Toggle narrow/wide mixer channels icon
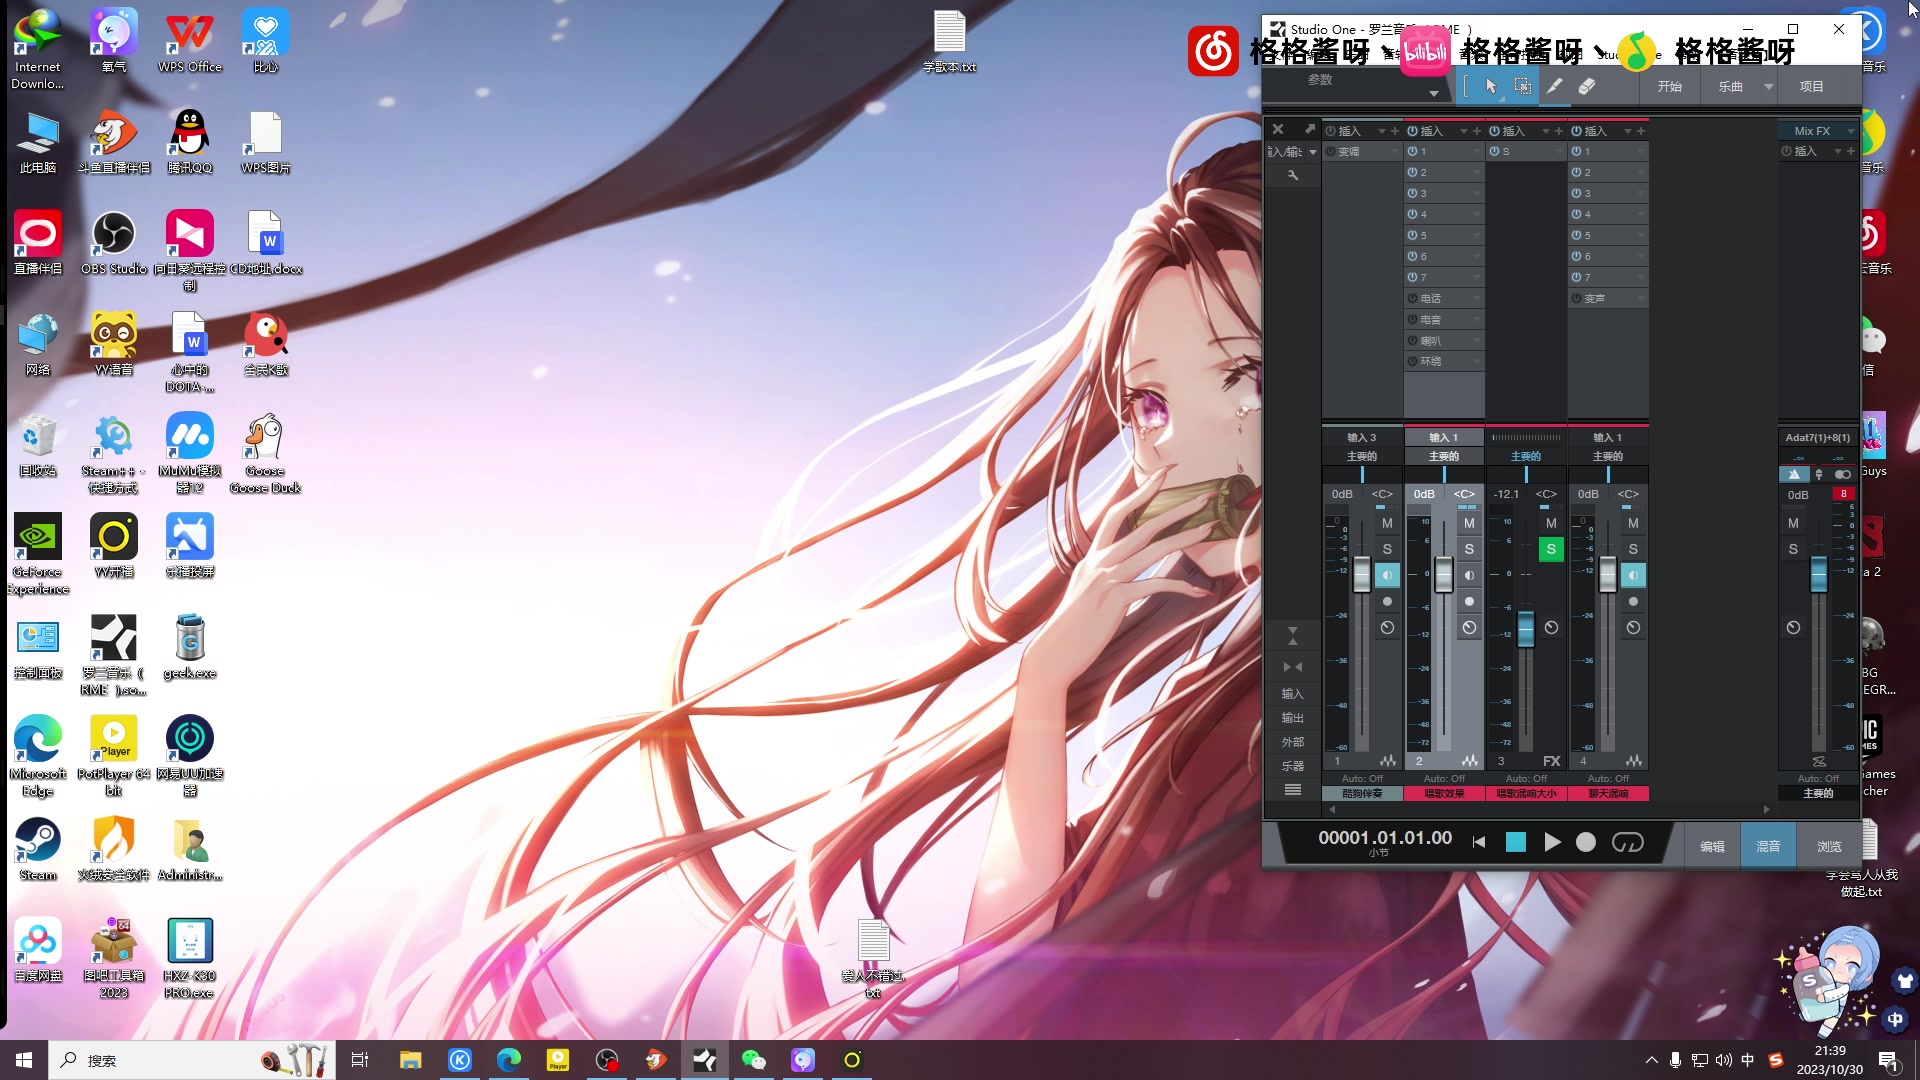This screenshot has height=1080, width=1920. pyautogui.click(x=1292, y=667)
